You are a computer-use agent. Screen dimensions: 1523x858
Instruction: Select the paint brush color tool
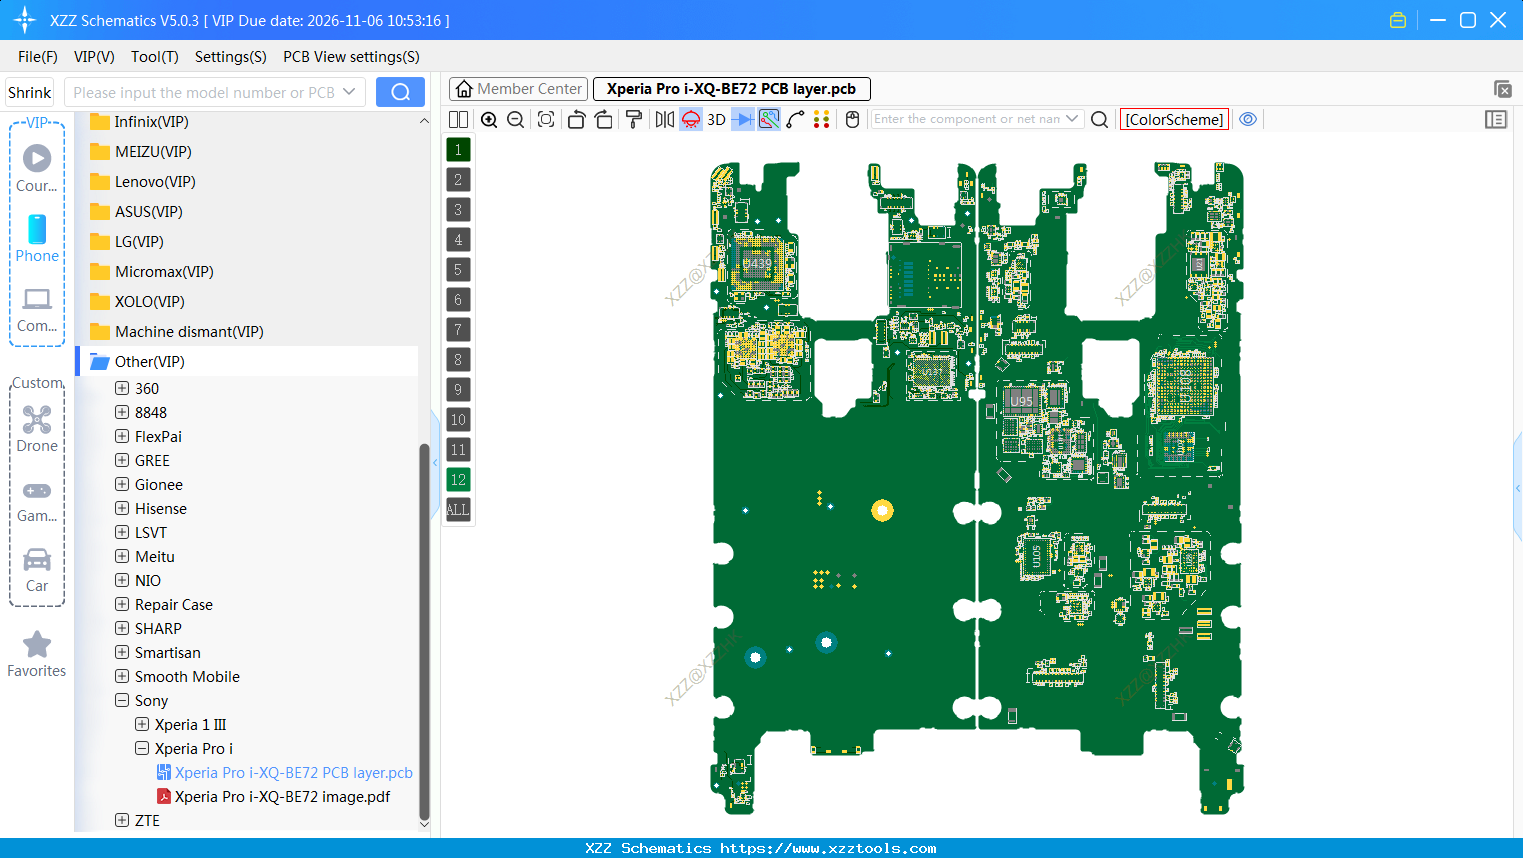[x=632, y=119]
